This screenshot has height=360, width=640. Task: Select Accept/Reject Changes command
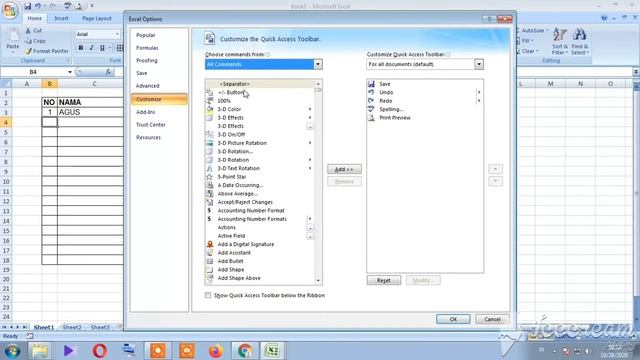coord(260,202)
